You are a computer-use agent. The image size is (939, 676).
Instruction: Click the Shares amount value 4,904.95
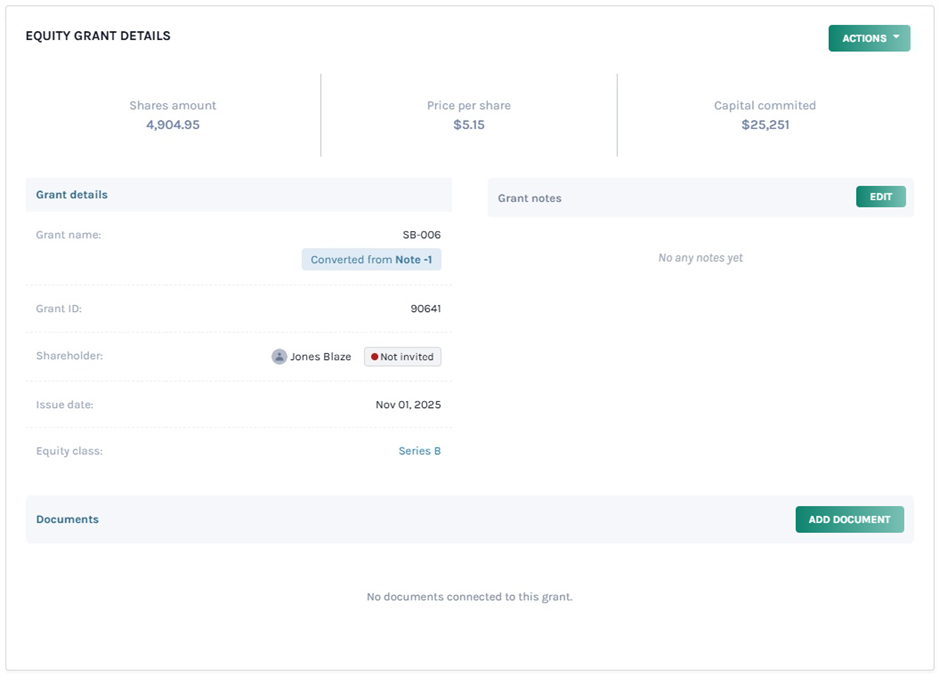tap(172, 125)
